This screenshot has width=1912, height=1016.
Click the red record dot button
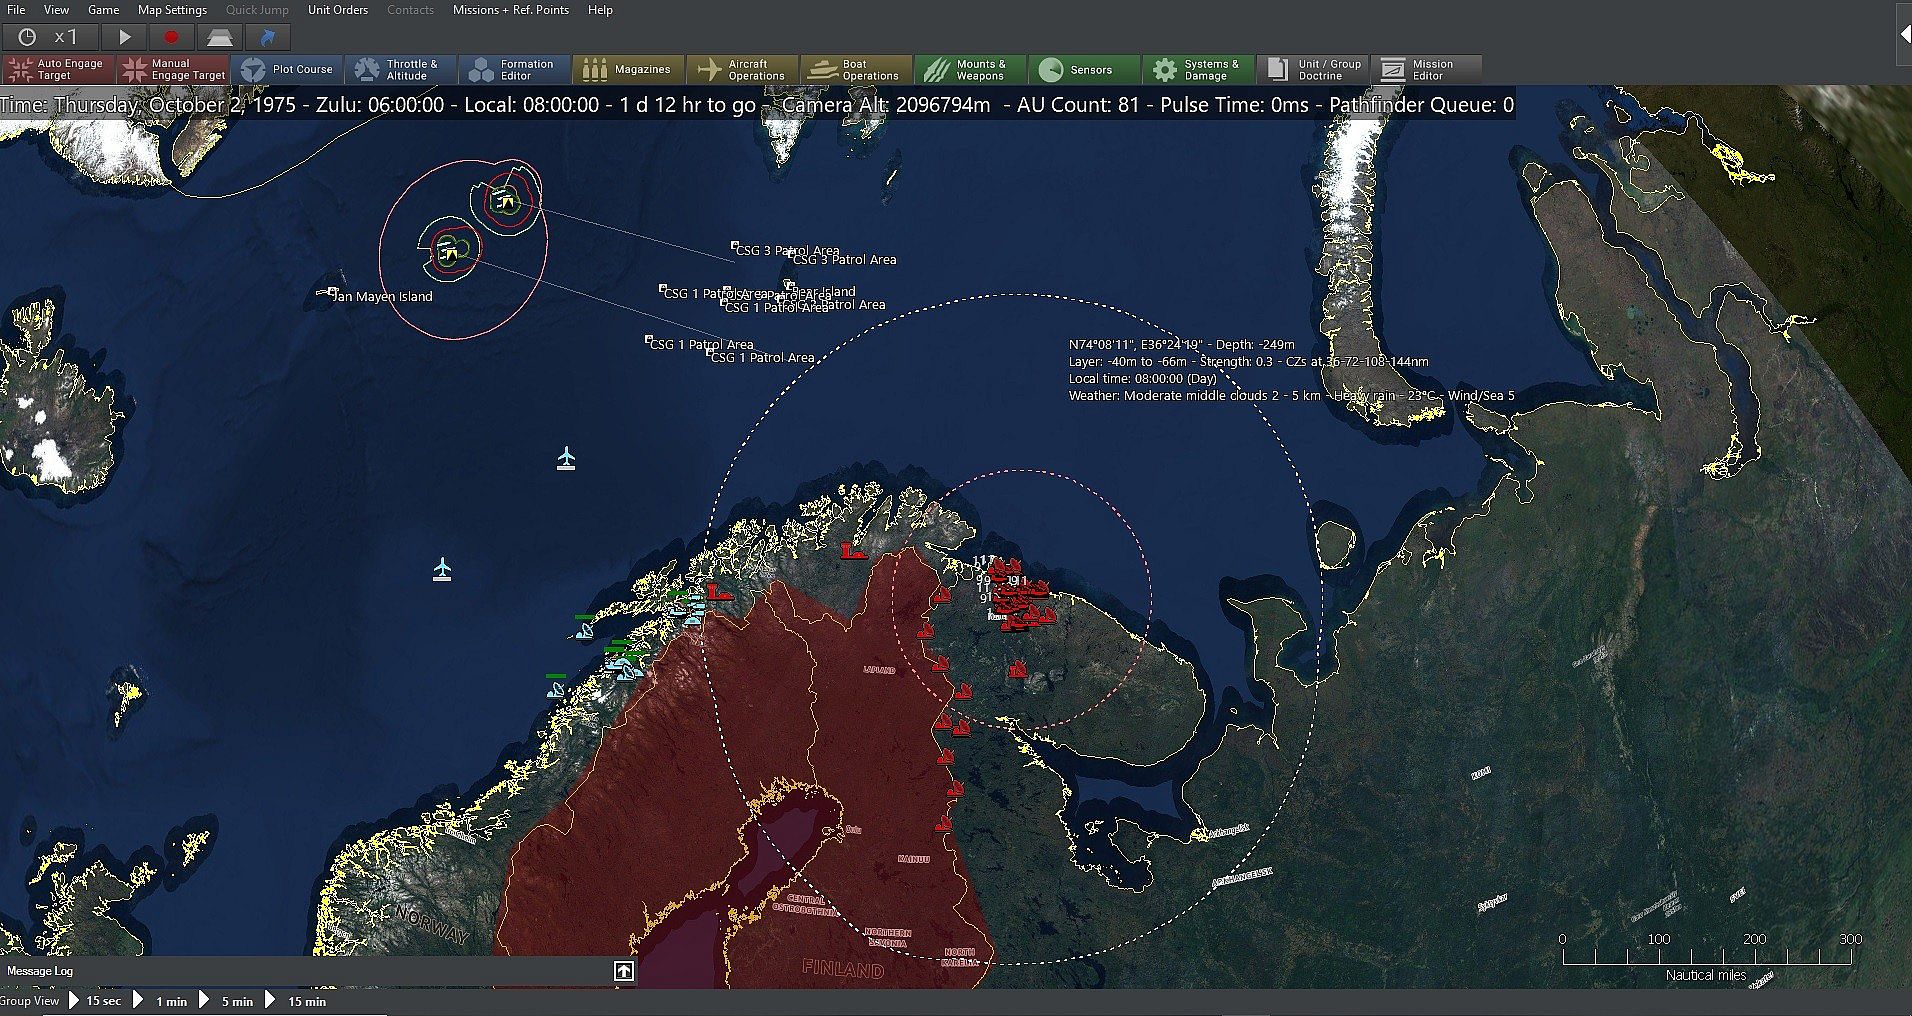click(x=171, y=37)
